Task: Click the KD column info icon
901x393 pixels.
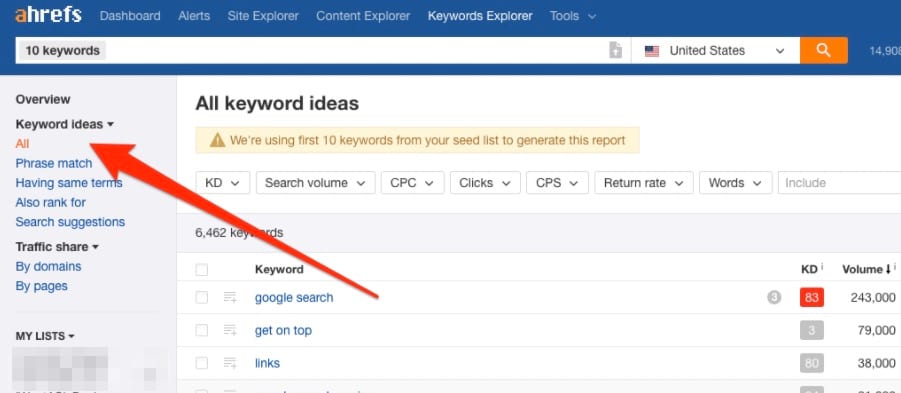Action: coord(822,267)
